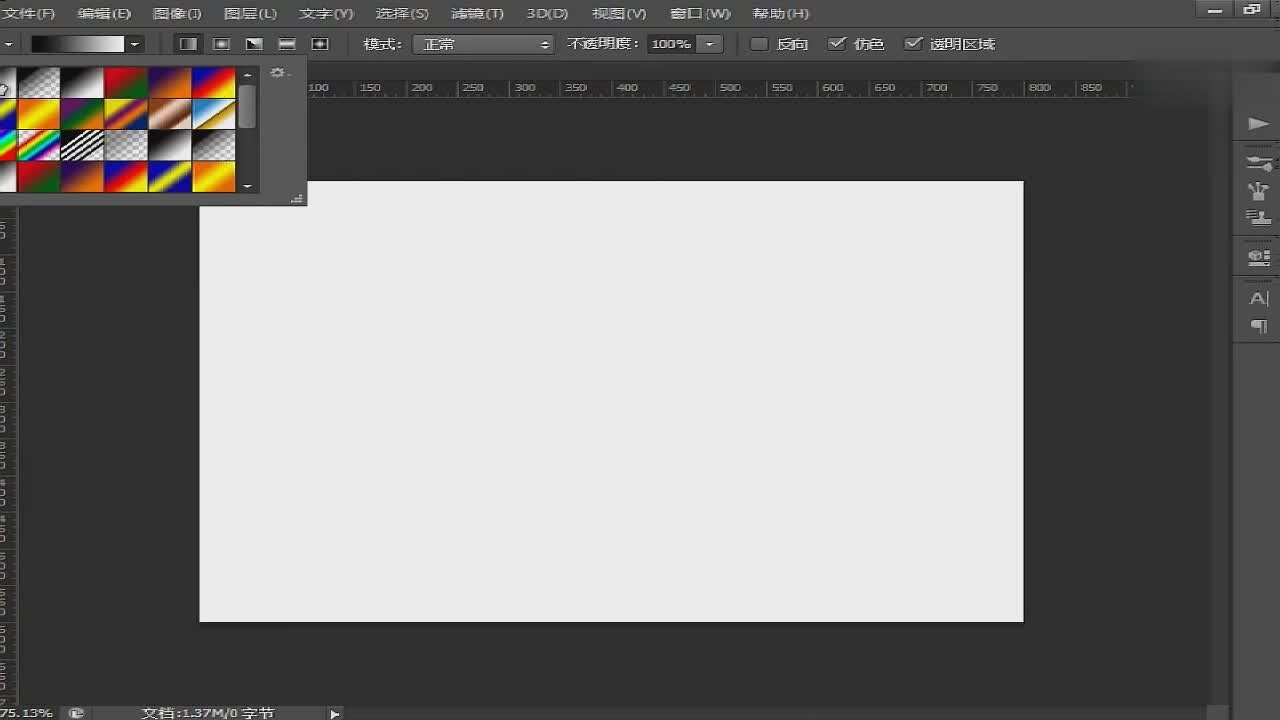Image resolution: width=1280 pixels, height=720 pixels.
Task: Select the Radial Gradient type icon
Action: tap(221, 44)
